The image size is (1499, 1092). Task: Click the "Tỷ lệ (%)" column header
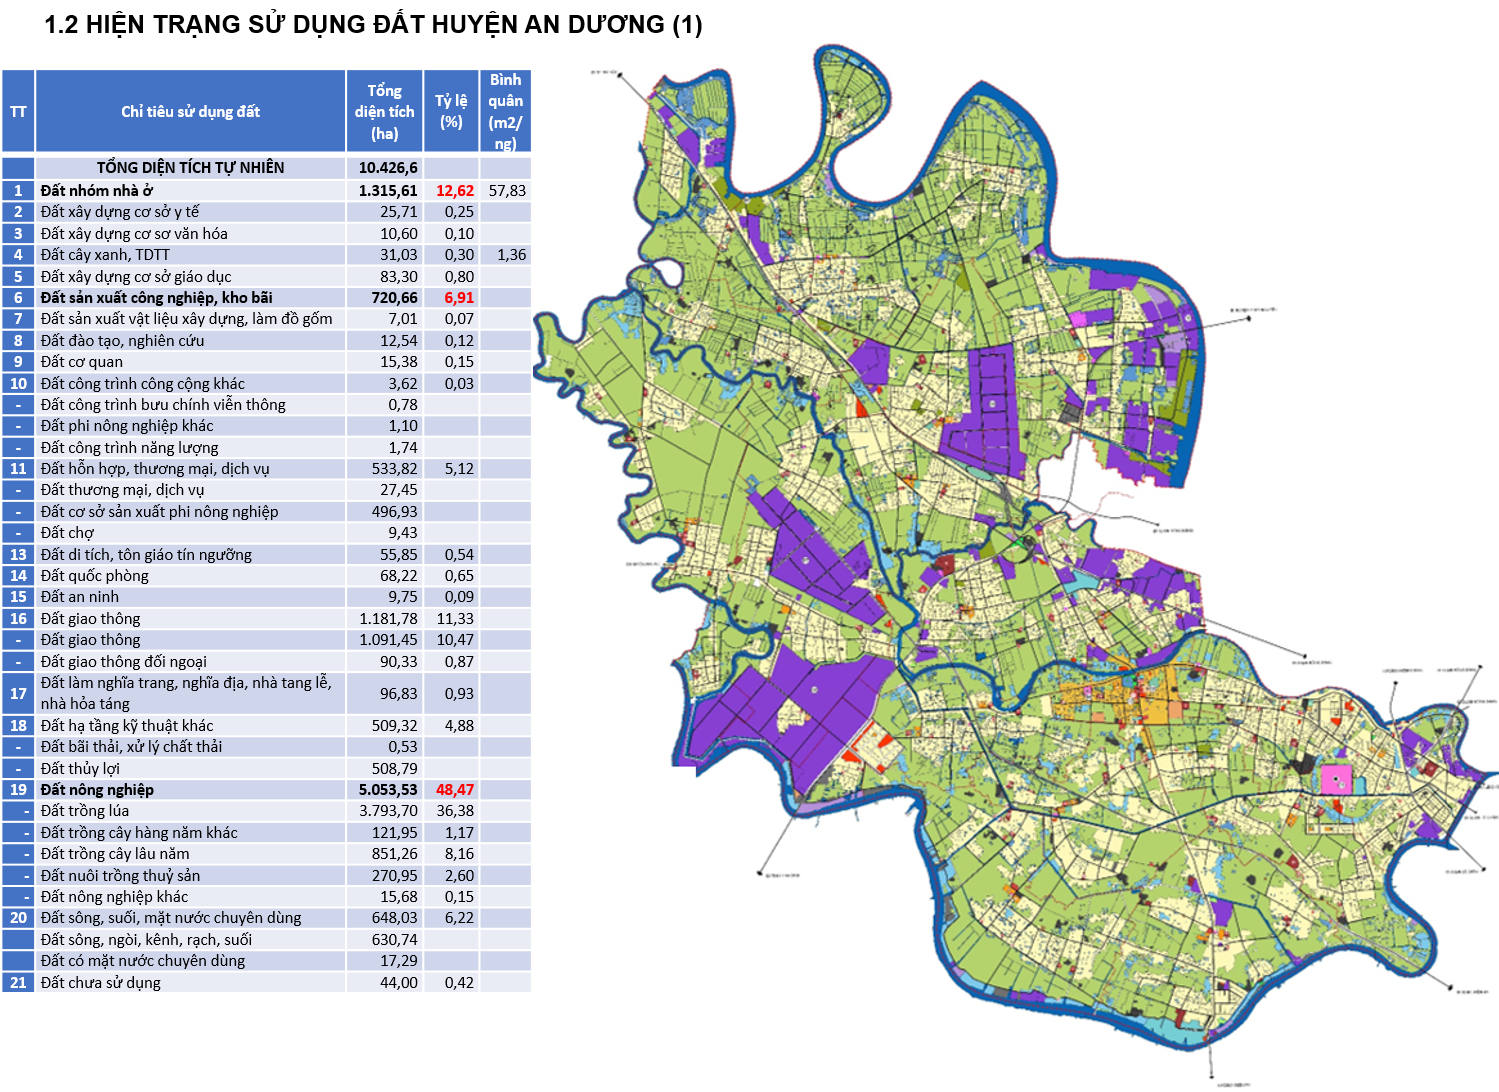(451, 111)
